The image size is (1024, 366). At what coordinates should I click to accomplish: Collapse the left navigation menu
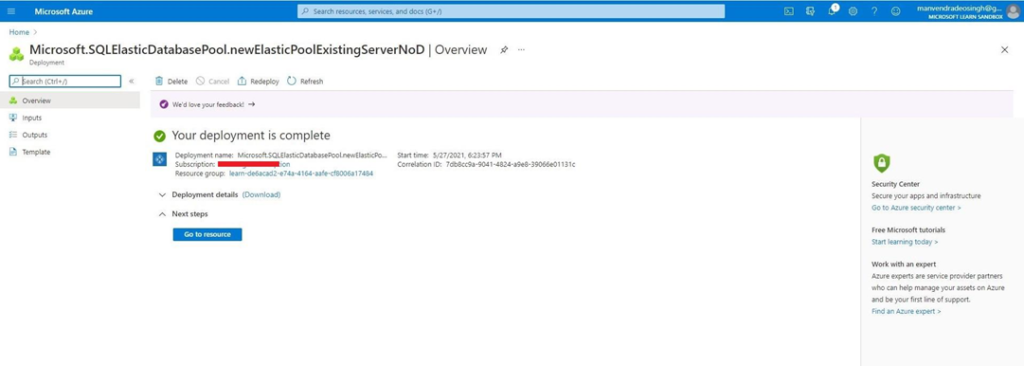131,81
